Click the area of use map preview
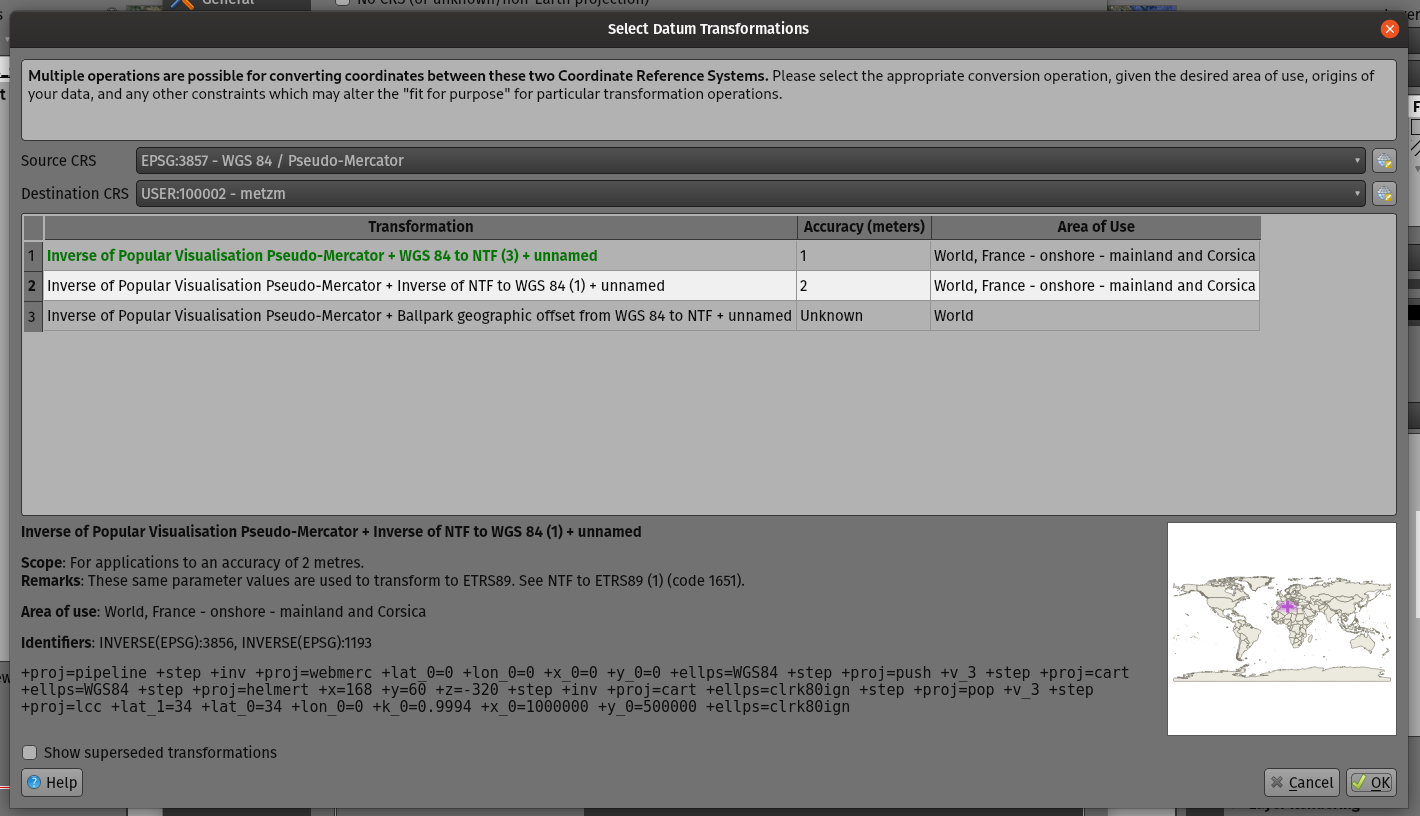Image resolution: width=1420 pixels, height=816 pixels. tap(1281, 628)
